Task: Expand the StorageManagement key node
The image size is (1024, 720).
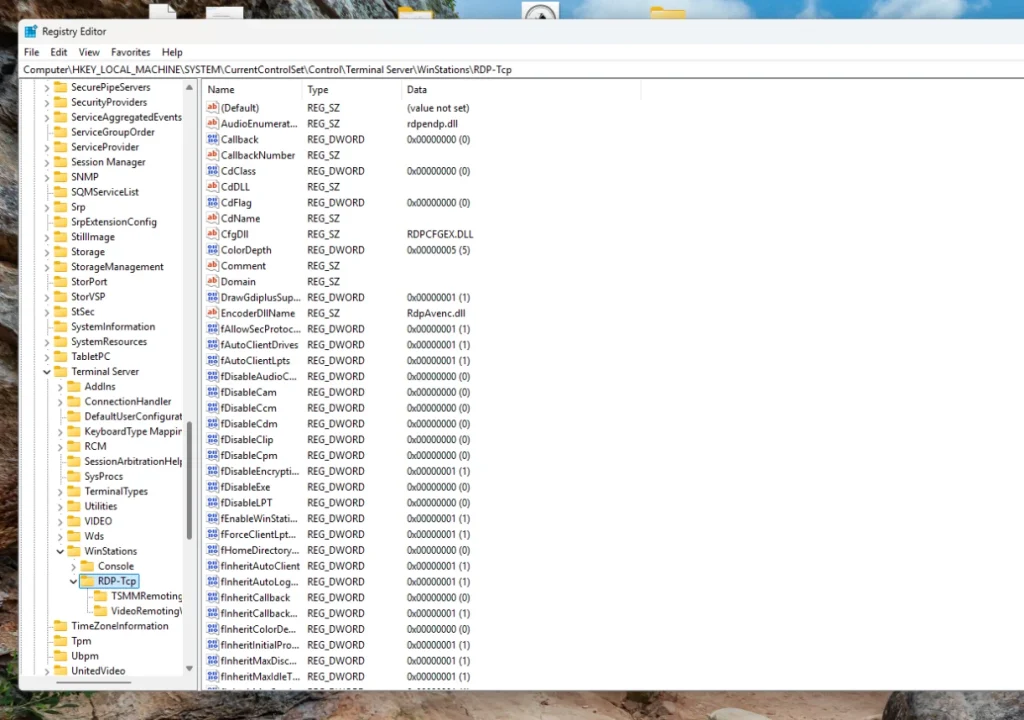Action: pos(47,267)
